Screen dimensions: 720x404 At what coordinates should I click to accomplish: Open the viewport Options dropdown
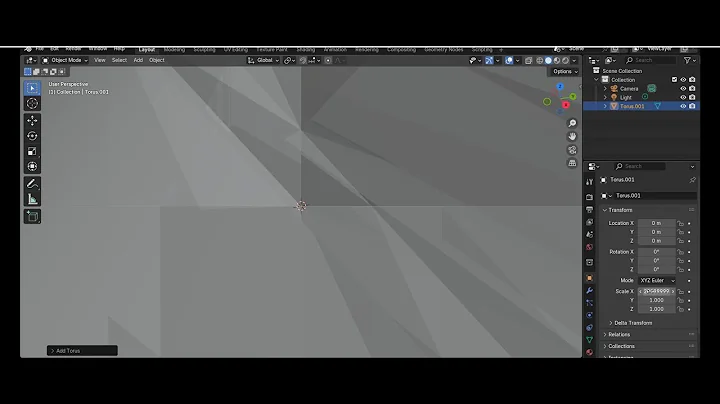[565, 72]
